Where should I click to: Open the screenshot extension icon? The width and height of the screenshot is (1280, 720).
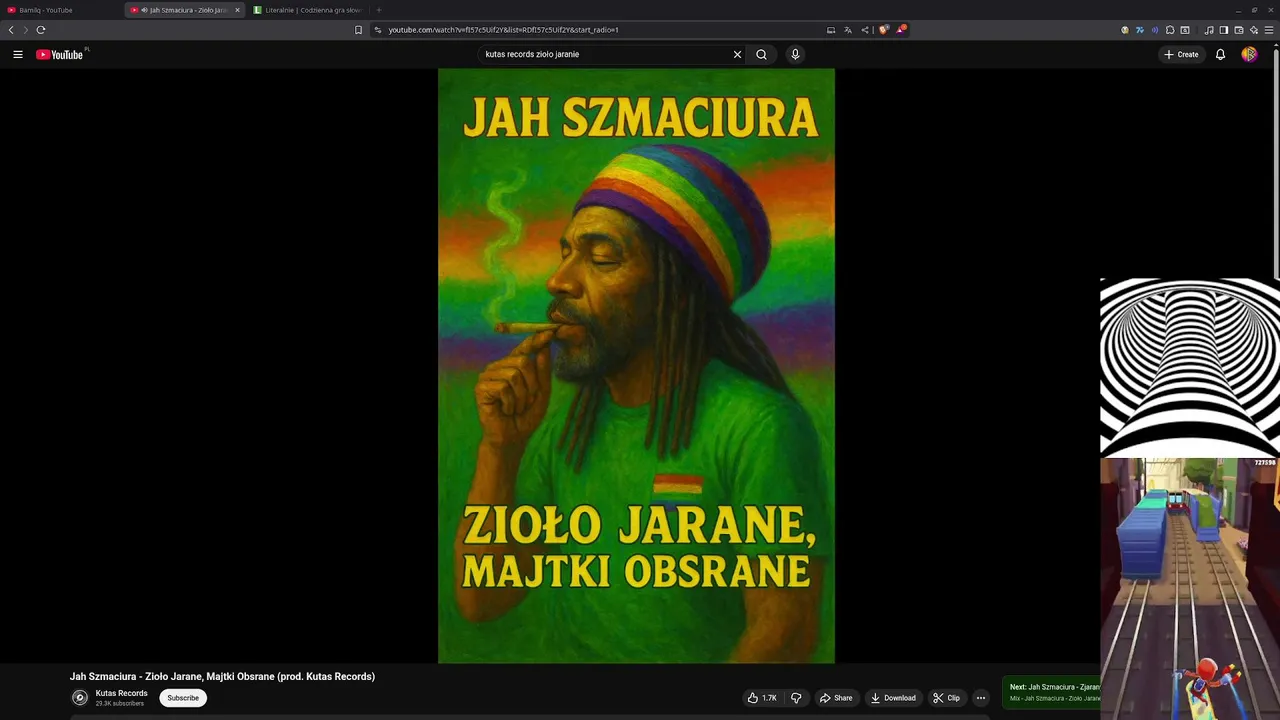[1185, 30]
